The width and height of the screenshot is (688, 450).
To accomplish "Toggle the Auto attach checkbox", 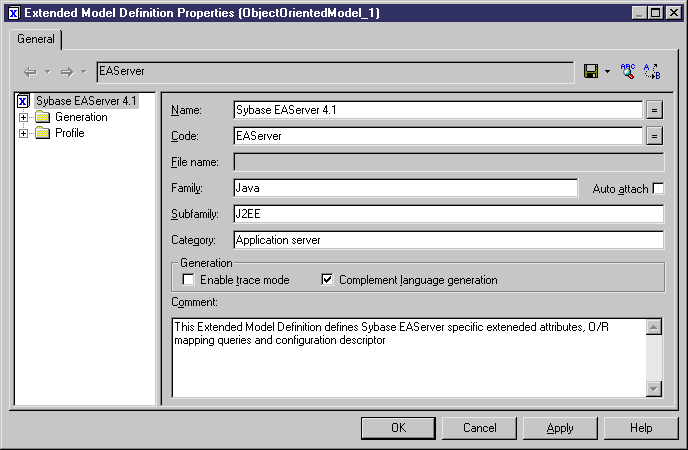I will [x=658, y=189].
